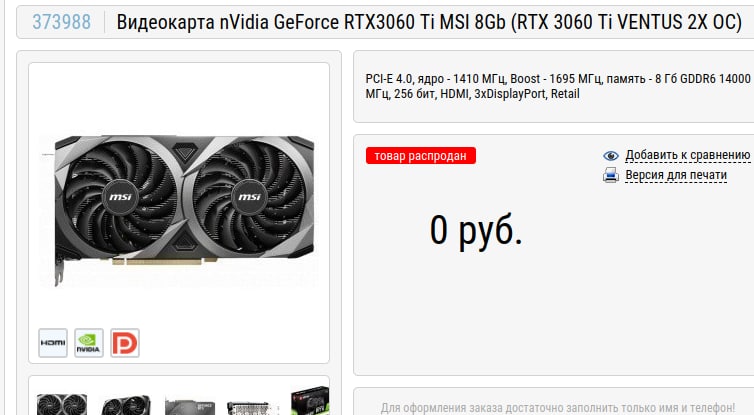Click the '0 руб.' price text
Screen dimensions: 754x415
click(476, 231)
